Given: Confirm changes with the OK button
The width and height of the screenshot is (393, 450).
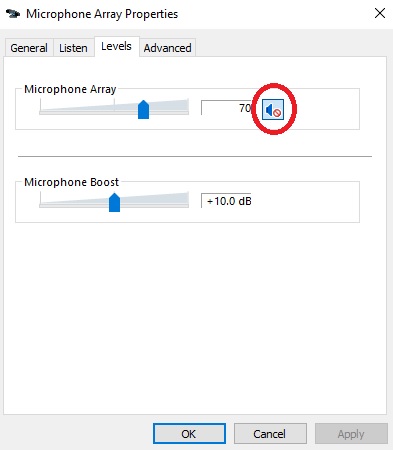Looking at the screenshot, I should (189, 434).
